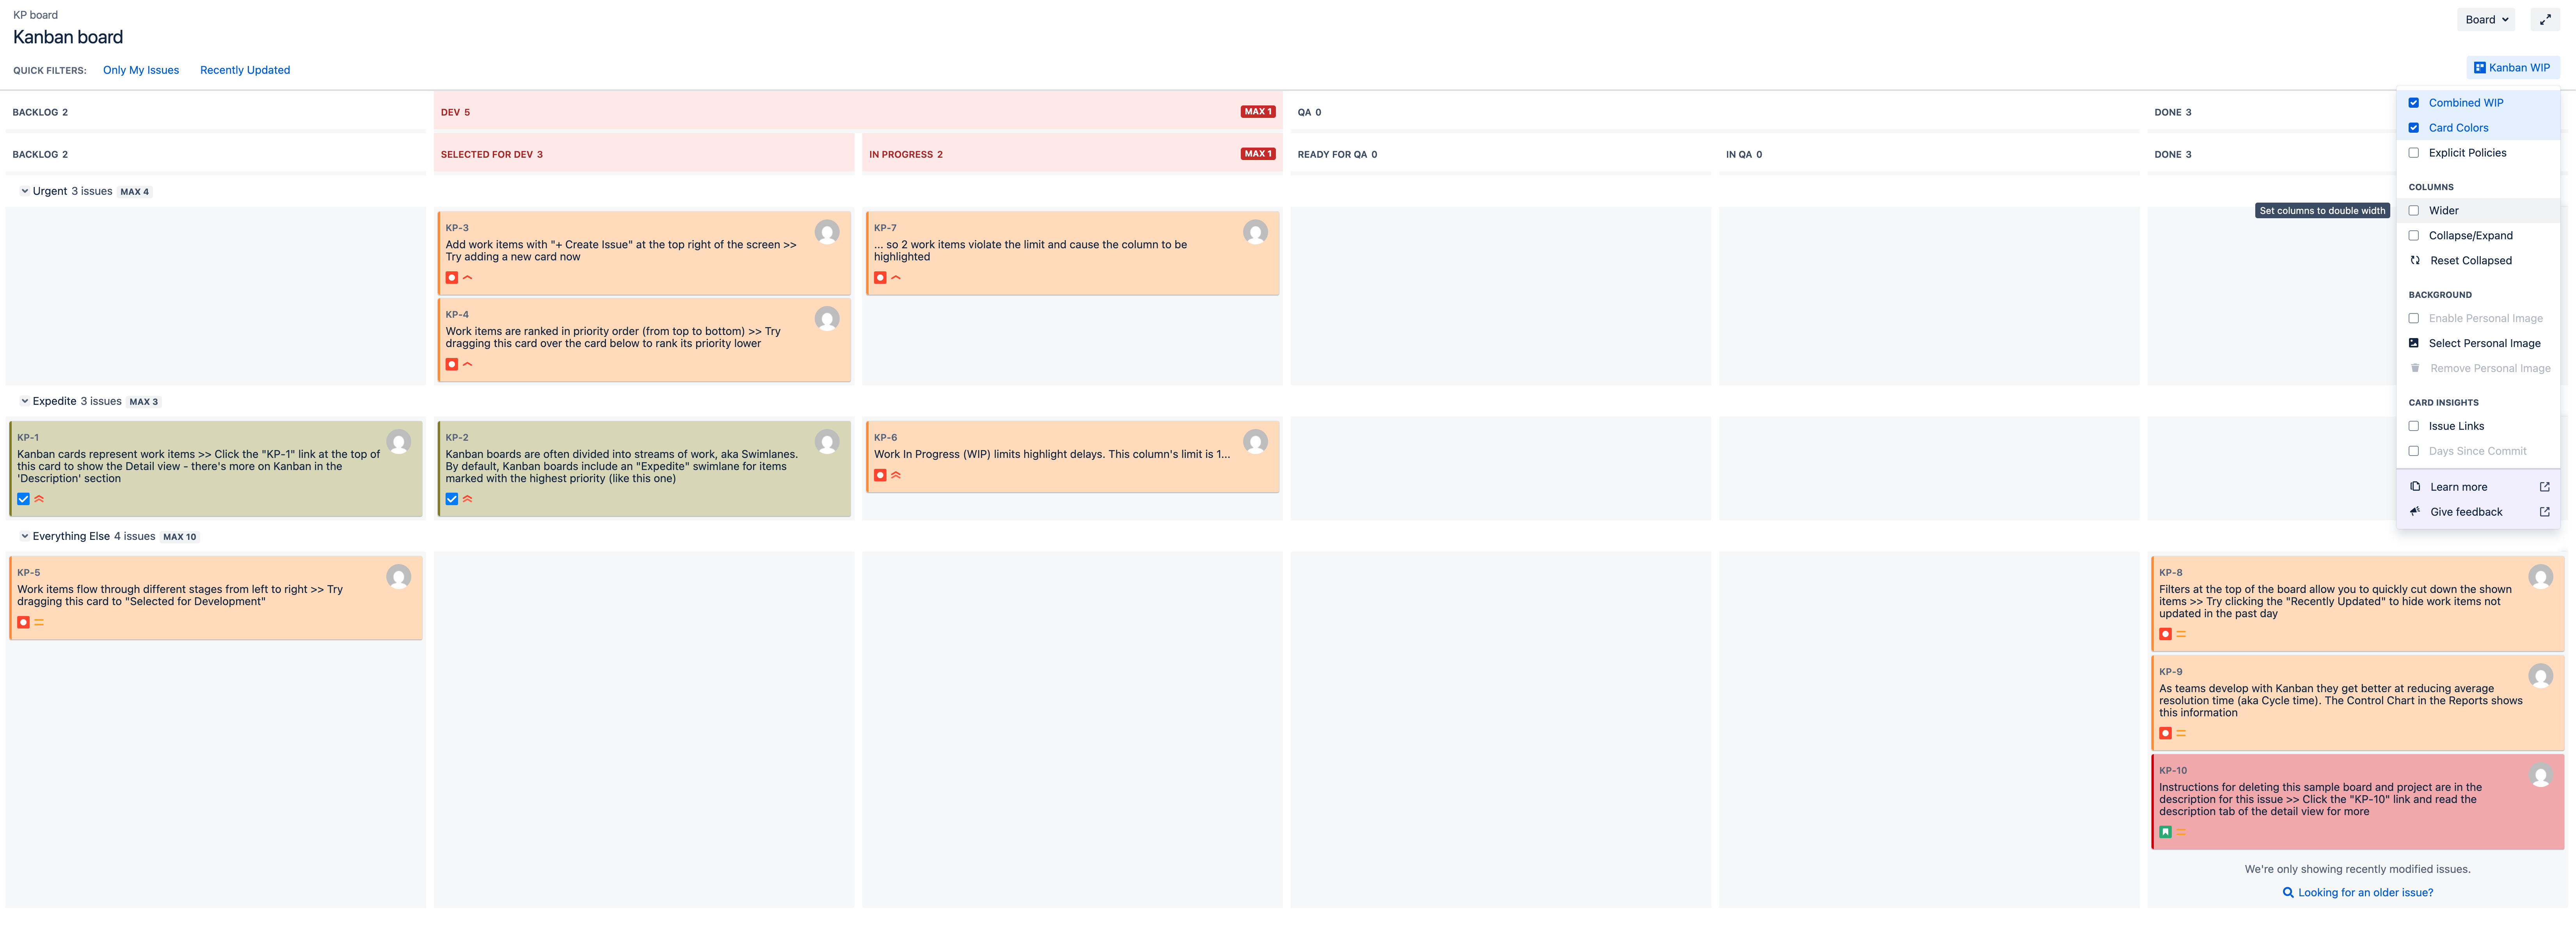Click highest priority icon on KP-2
2576x933 pixels.
(468, 499)
